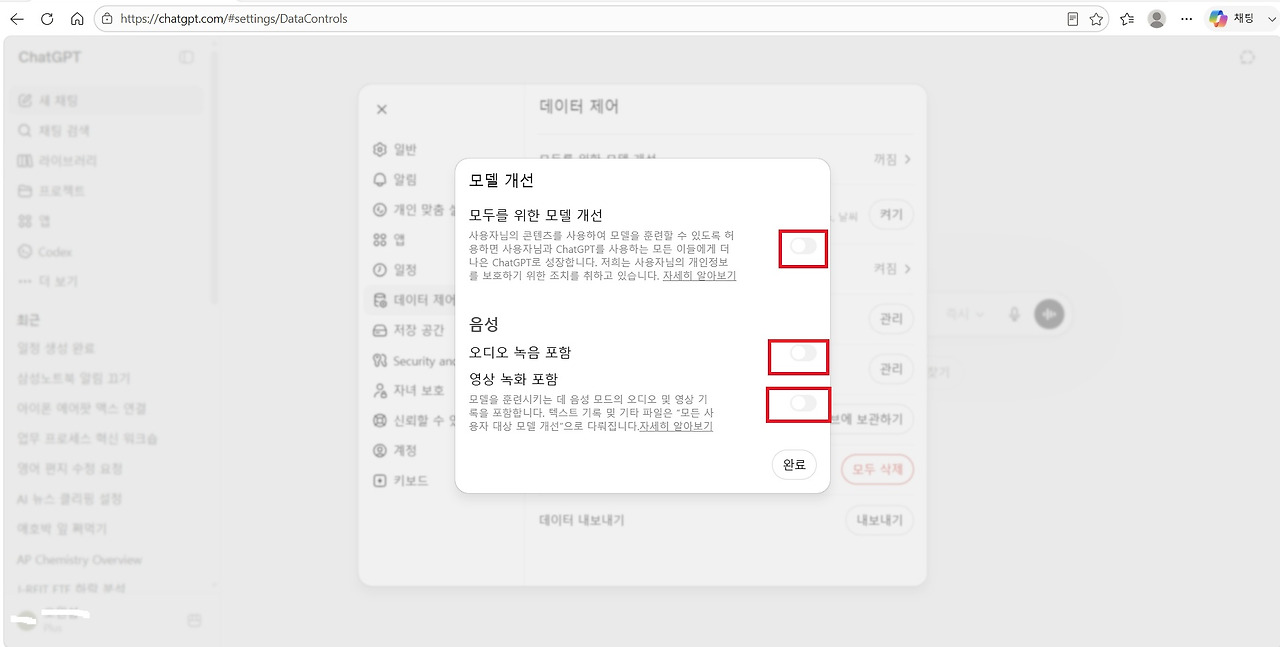This screenshot has width=1280, height=647.
Task: Open browser profile avatar icon
Action: point(1157,19)
